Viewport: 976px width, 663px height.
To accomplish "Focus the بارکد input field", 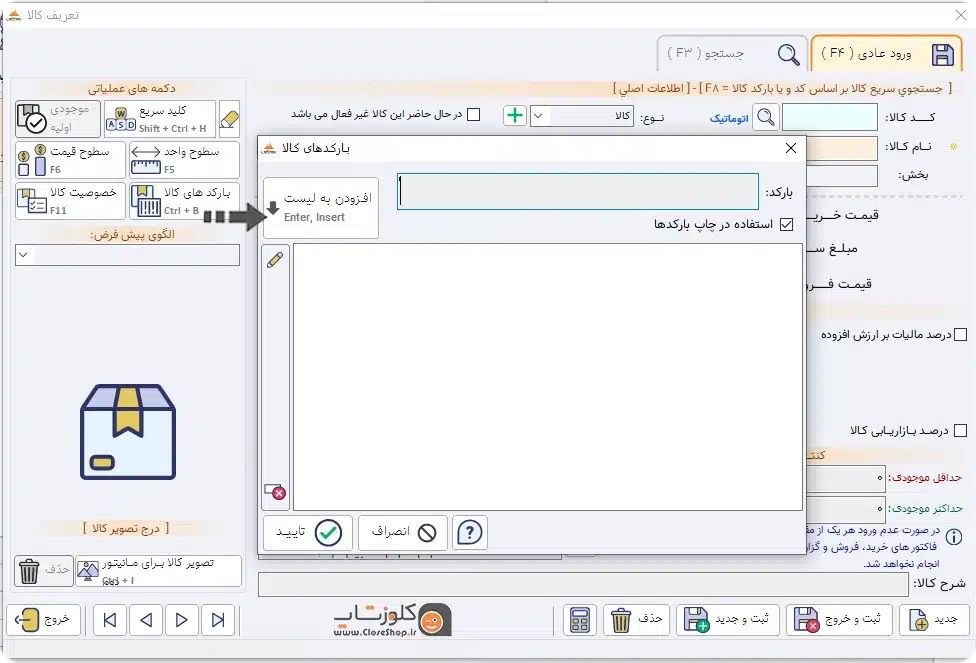I will 578,191.
